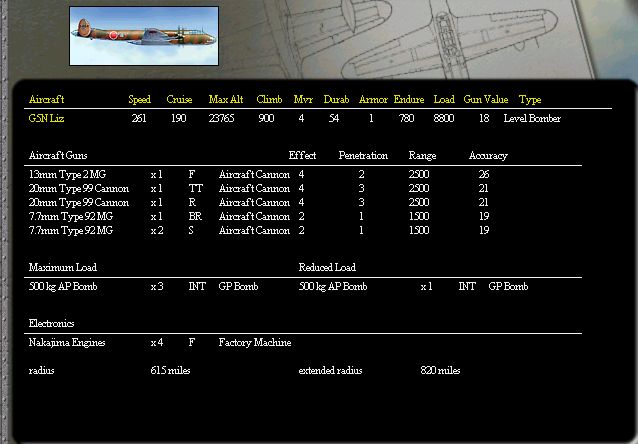Select the G5N Liz aircraft name
This screenshot has height=444, width=638.
pyautogui.click(x=46, y=118)
